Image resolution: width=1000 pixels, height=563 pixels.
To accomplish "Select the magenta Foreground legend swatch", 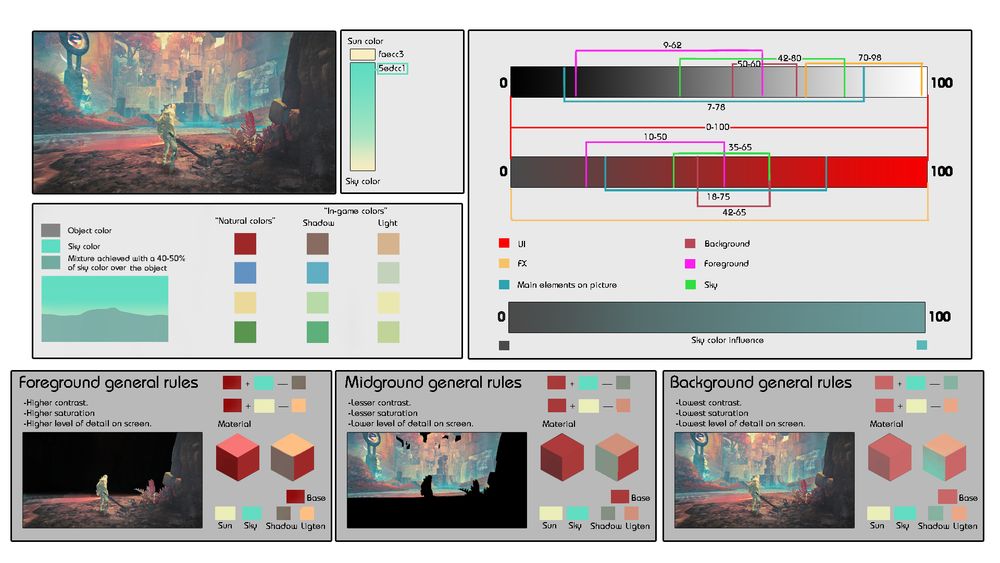I will [x=690, y=263].
